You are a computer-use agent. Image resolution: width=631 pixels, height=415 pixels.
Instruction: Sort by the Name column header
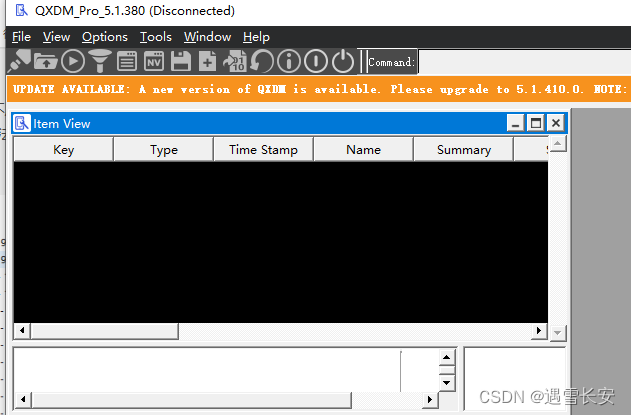point(363,149)
